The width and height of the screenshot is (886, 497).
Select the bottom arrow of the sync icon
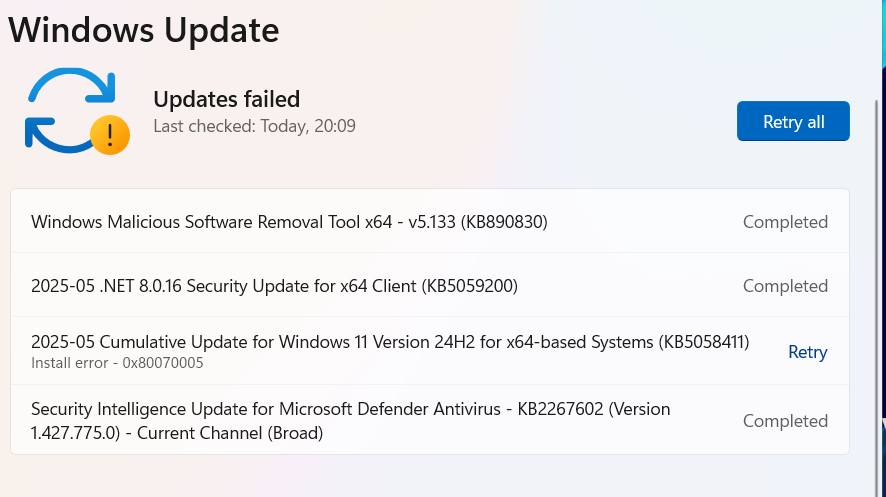(58, 136)
